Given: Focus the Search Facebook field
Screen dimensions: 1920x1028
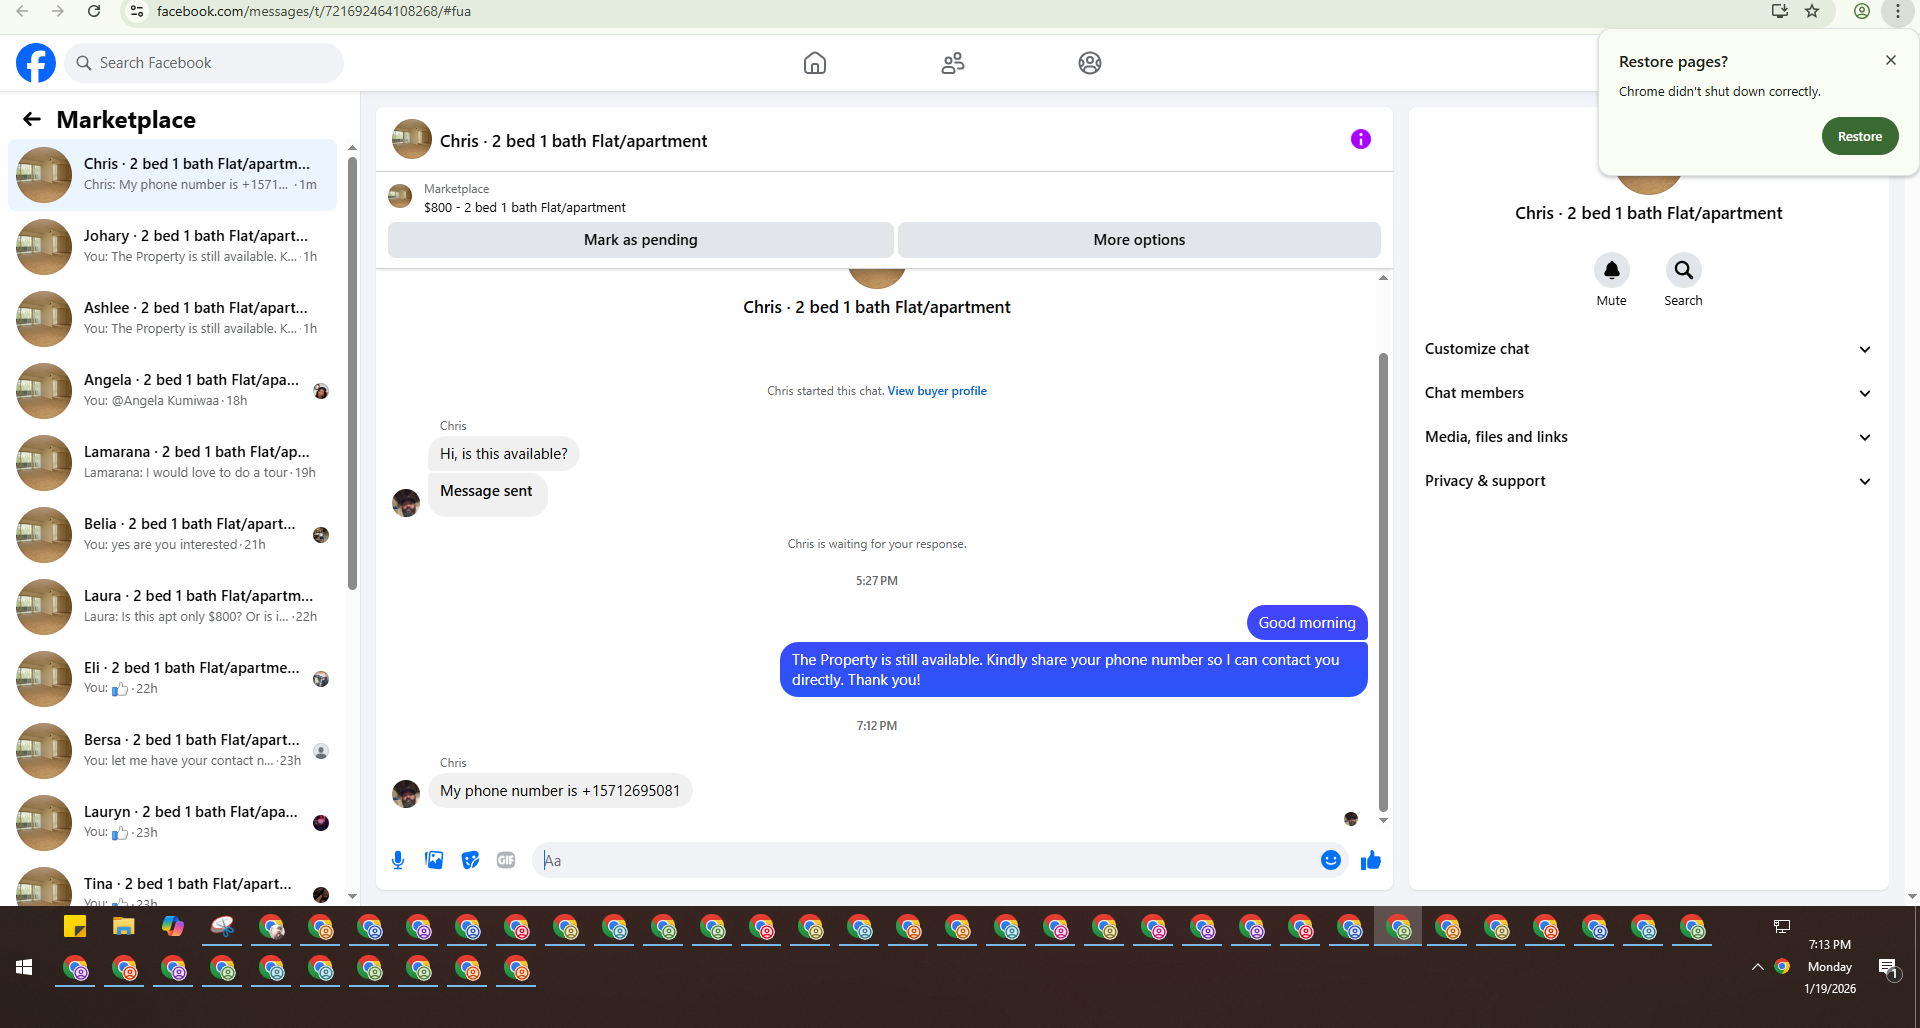Looking at the screenshot, I should [x=205, y=63].
